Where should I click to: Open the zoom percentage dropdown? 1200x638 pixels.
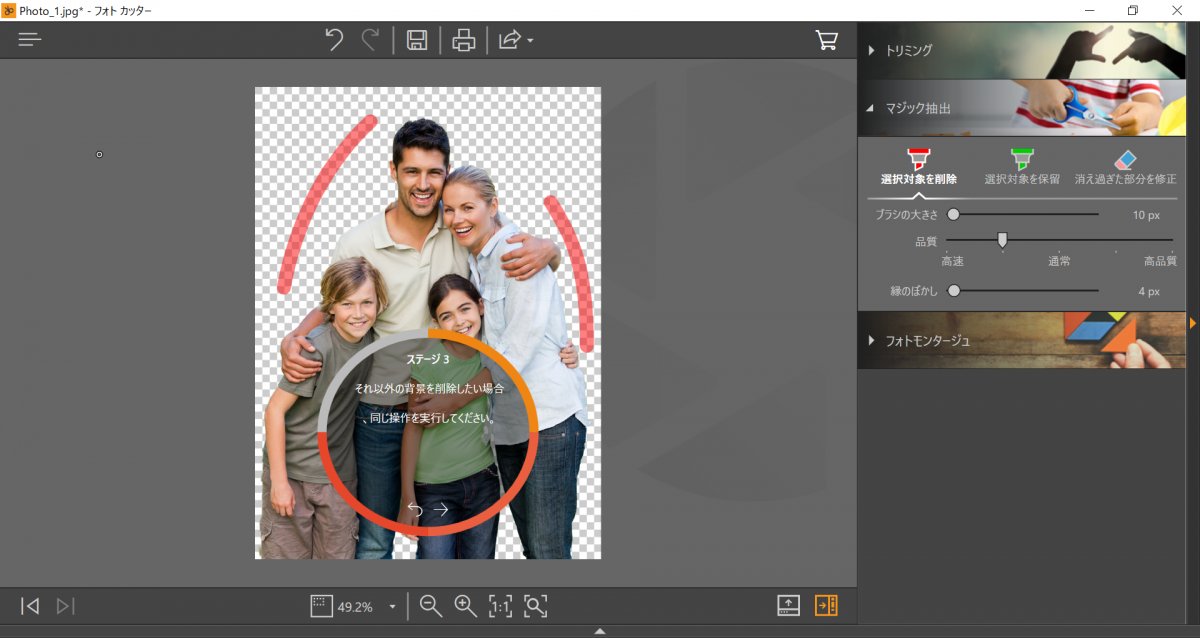[392, 606]
